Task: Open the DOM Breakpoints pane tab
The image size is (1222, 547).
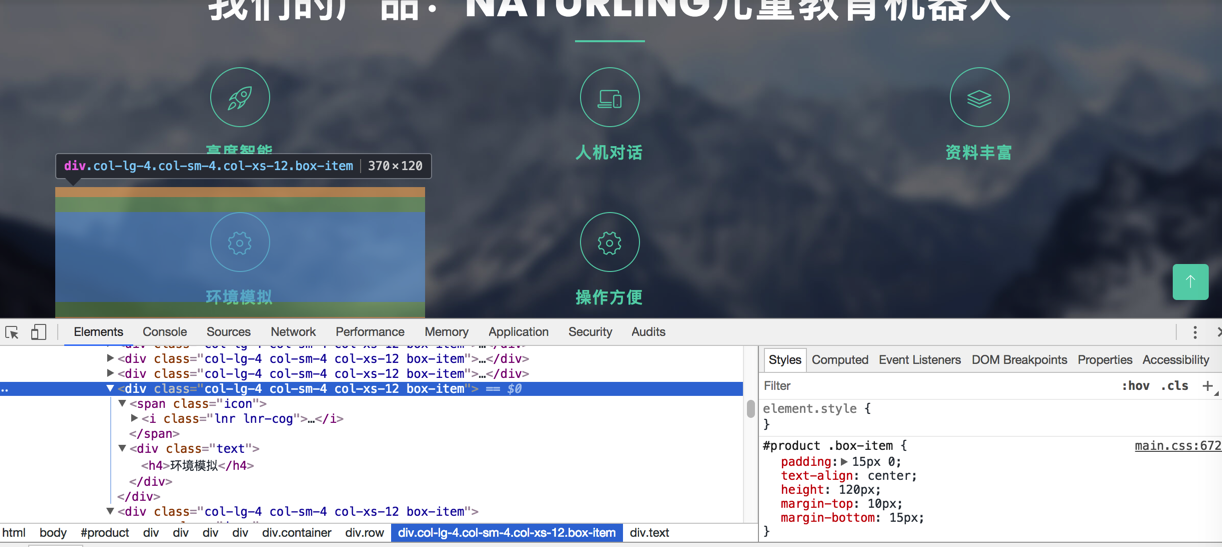Action: click(x=1019, y=360)
